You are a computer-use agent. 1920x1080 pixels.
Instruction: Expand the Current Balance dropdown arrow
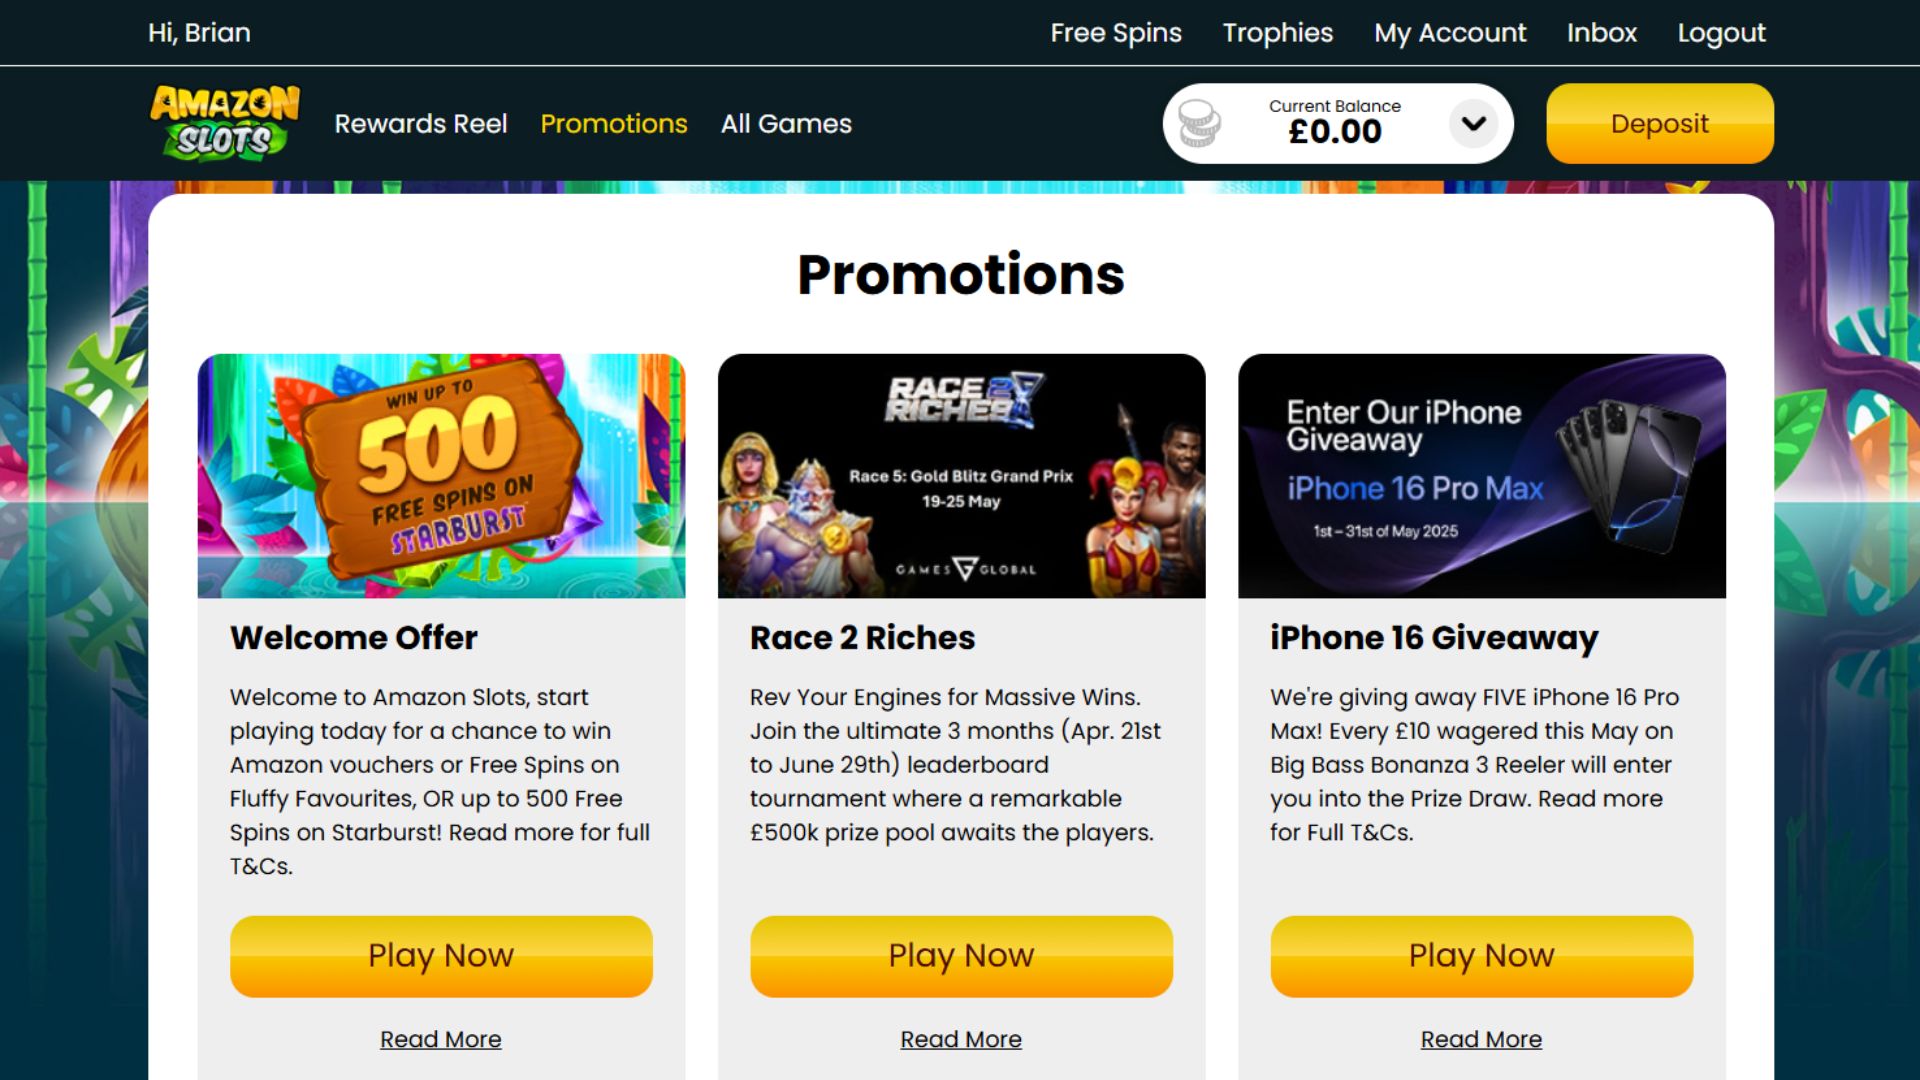(x=1473, y=124)
